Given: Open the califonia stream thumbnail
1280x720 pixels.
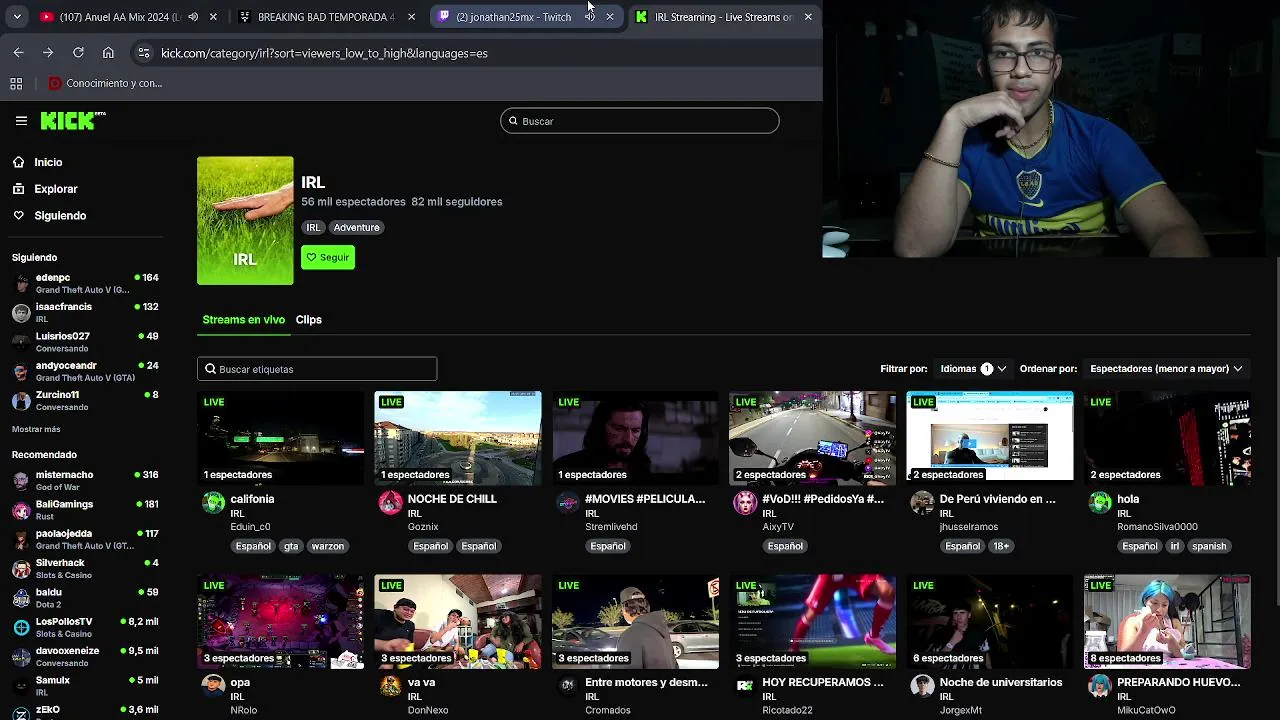Looking at the screenshot, I should 281,437.
